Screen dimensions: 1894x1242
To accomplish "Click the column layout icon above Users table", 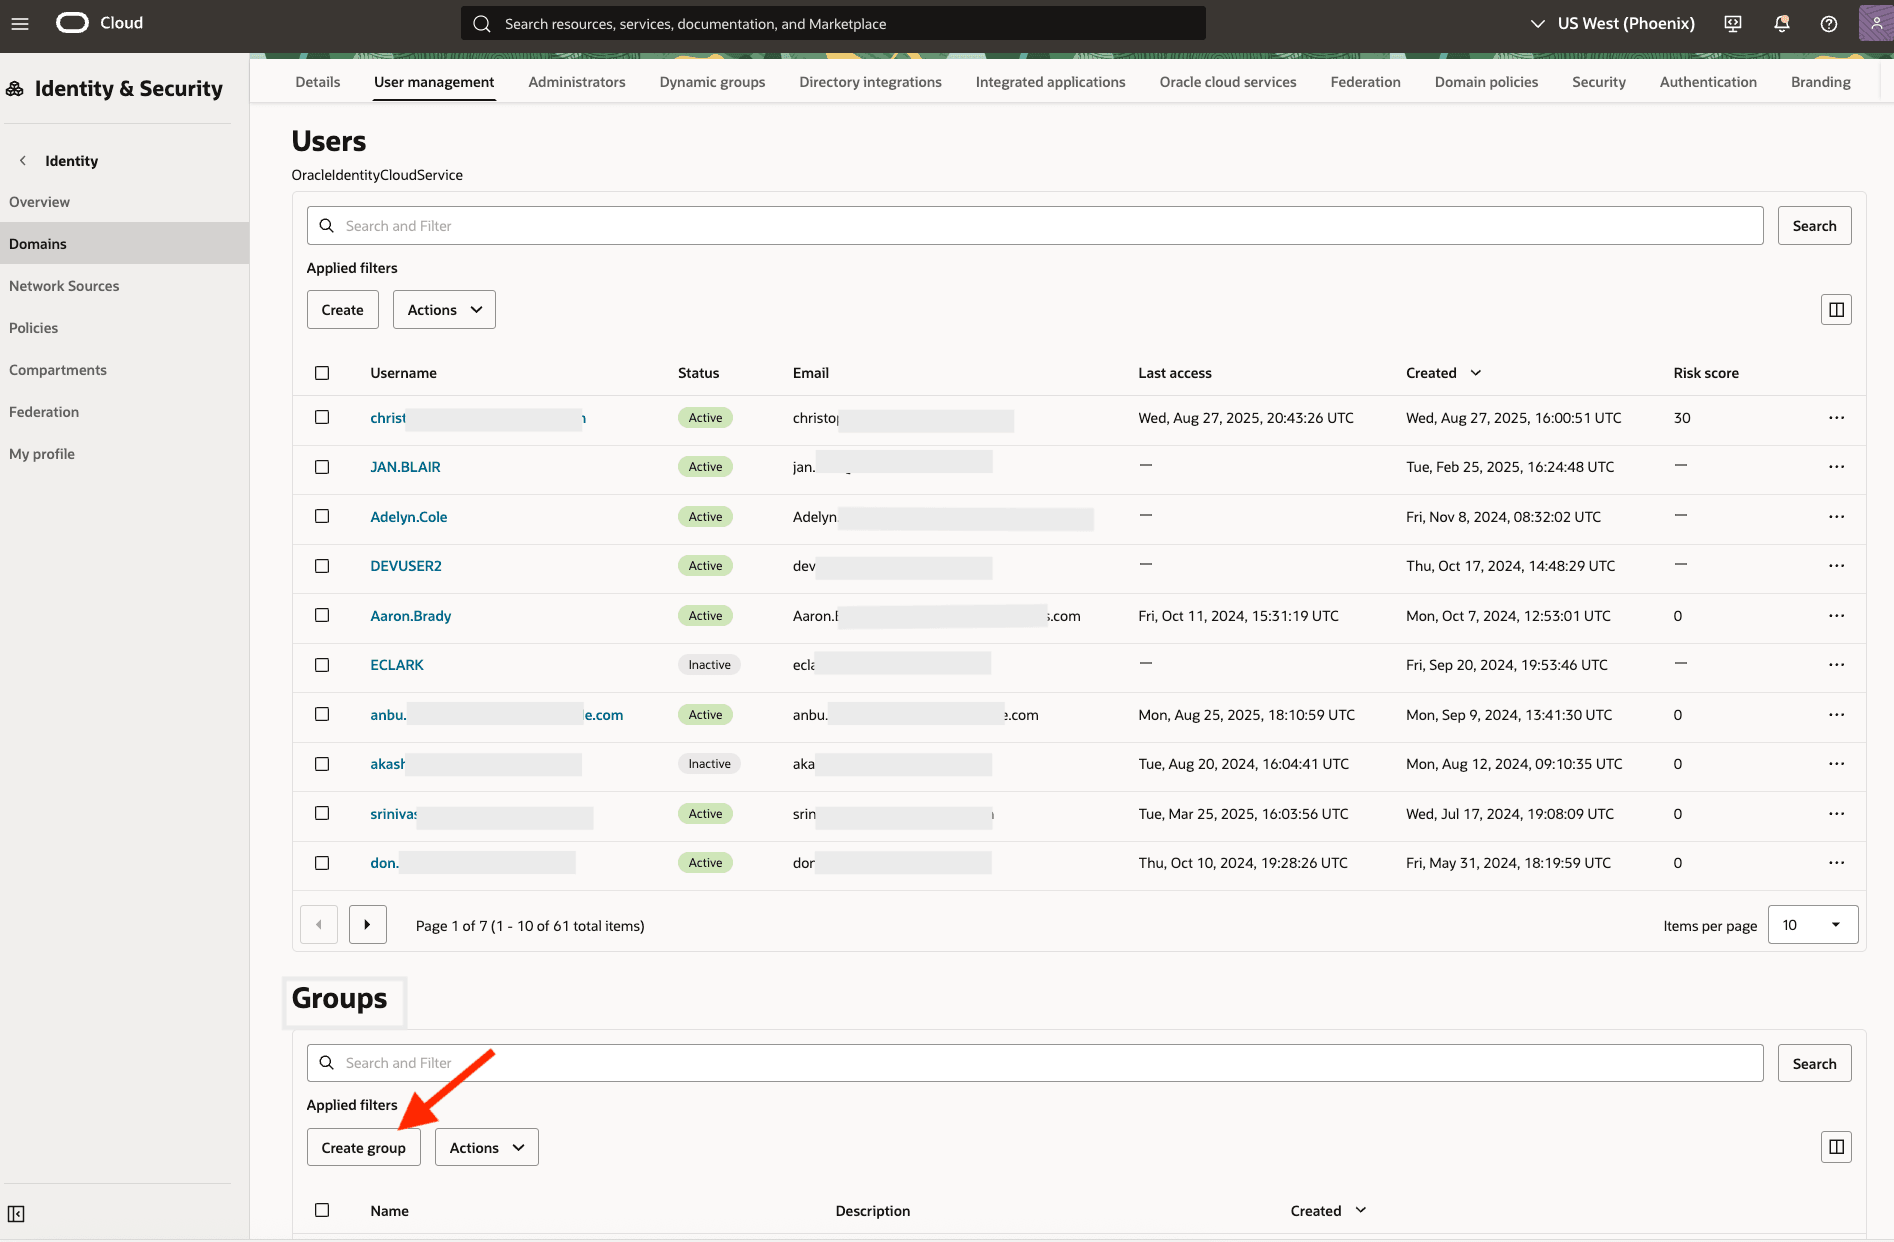I will [x=1836, y=309].
